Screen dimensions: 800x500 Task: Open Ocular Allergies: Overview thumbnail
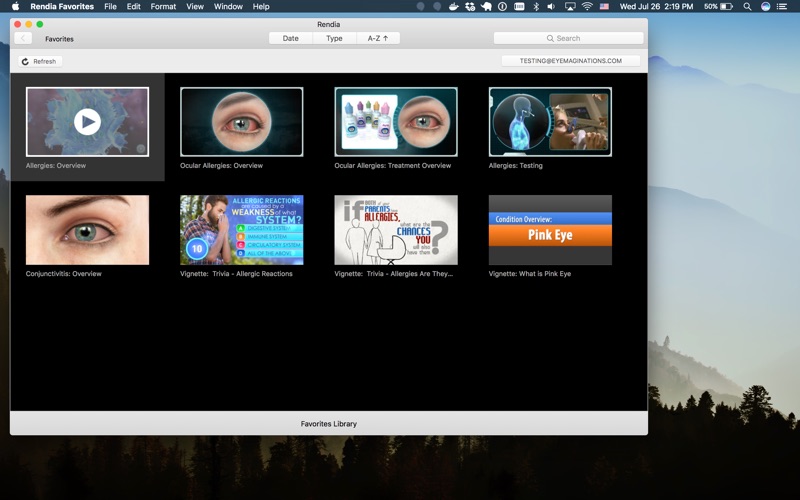[x=242, y=122]
